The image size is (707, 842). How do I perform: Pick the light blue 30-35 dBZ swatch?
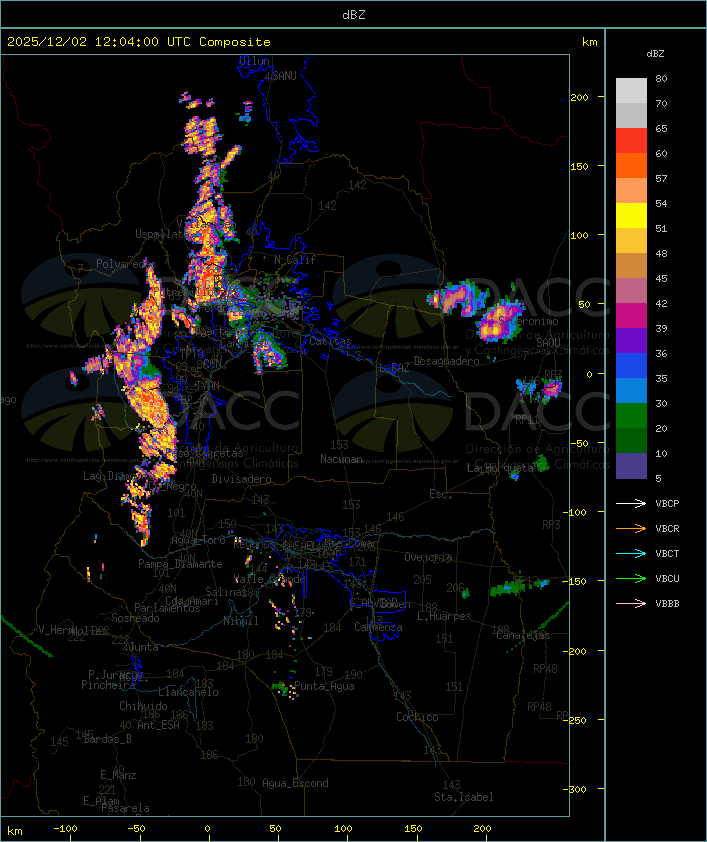[631, 390]
